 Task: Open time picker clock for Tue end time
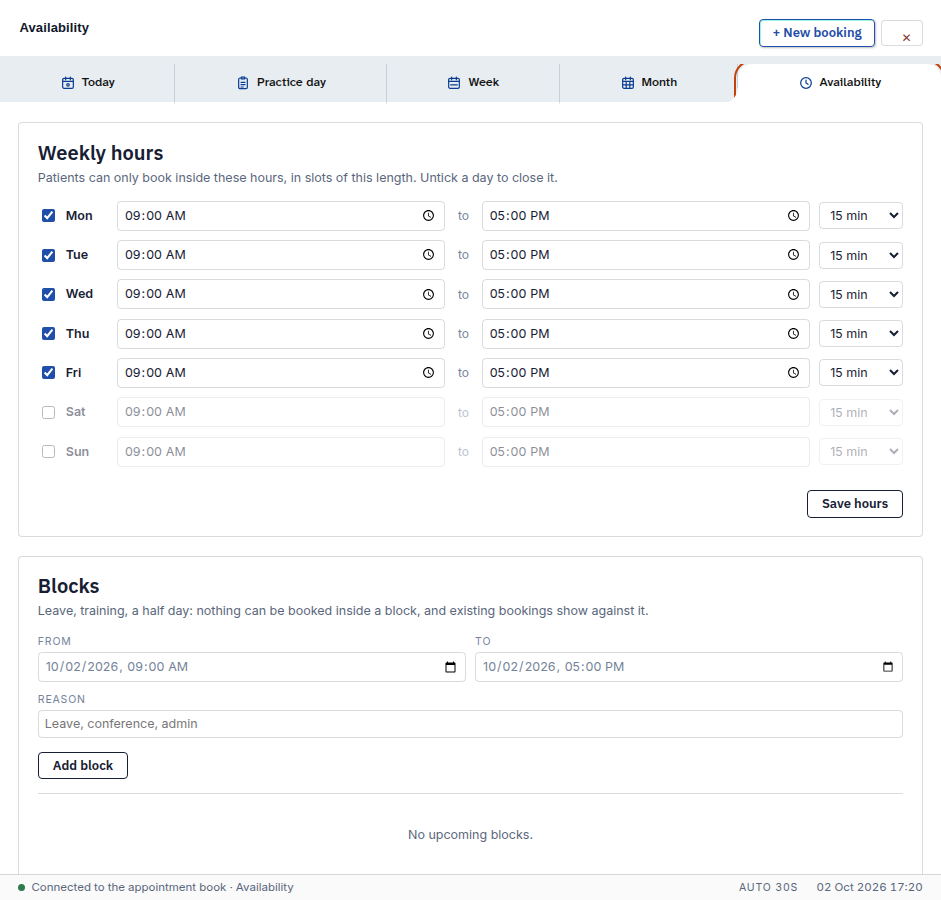pos(793,255)
